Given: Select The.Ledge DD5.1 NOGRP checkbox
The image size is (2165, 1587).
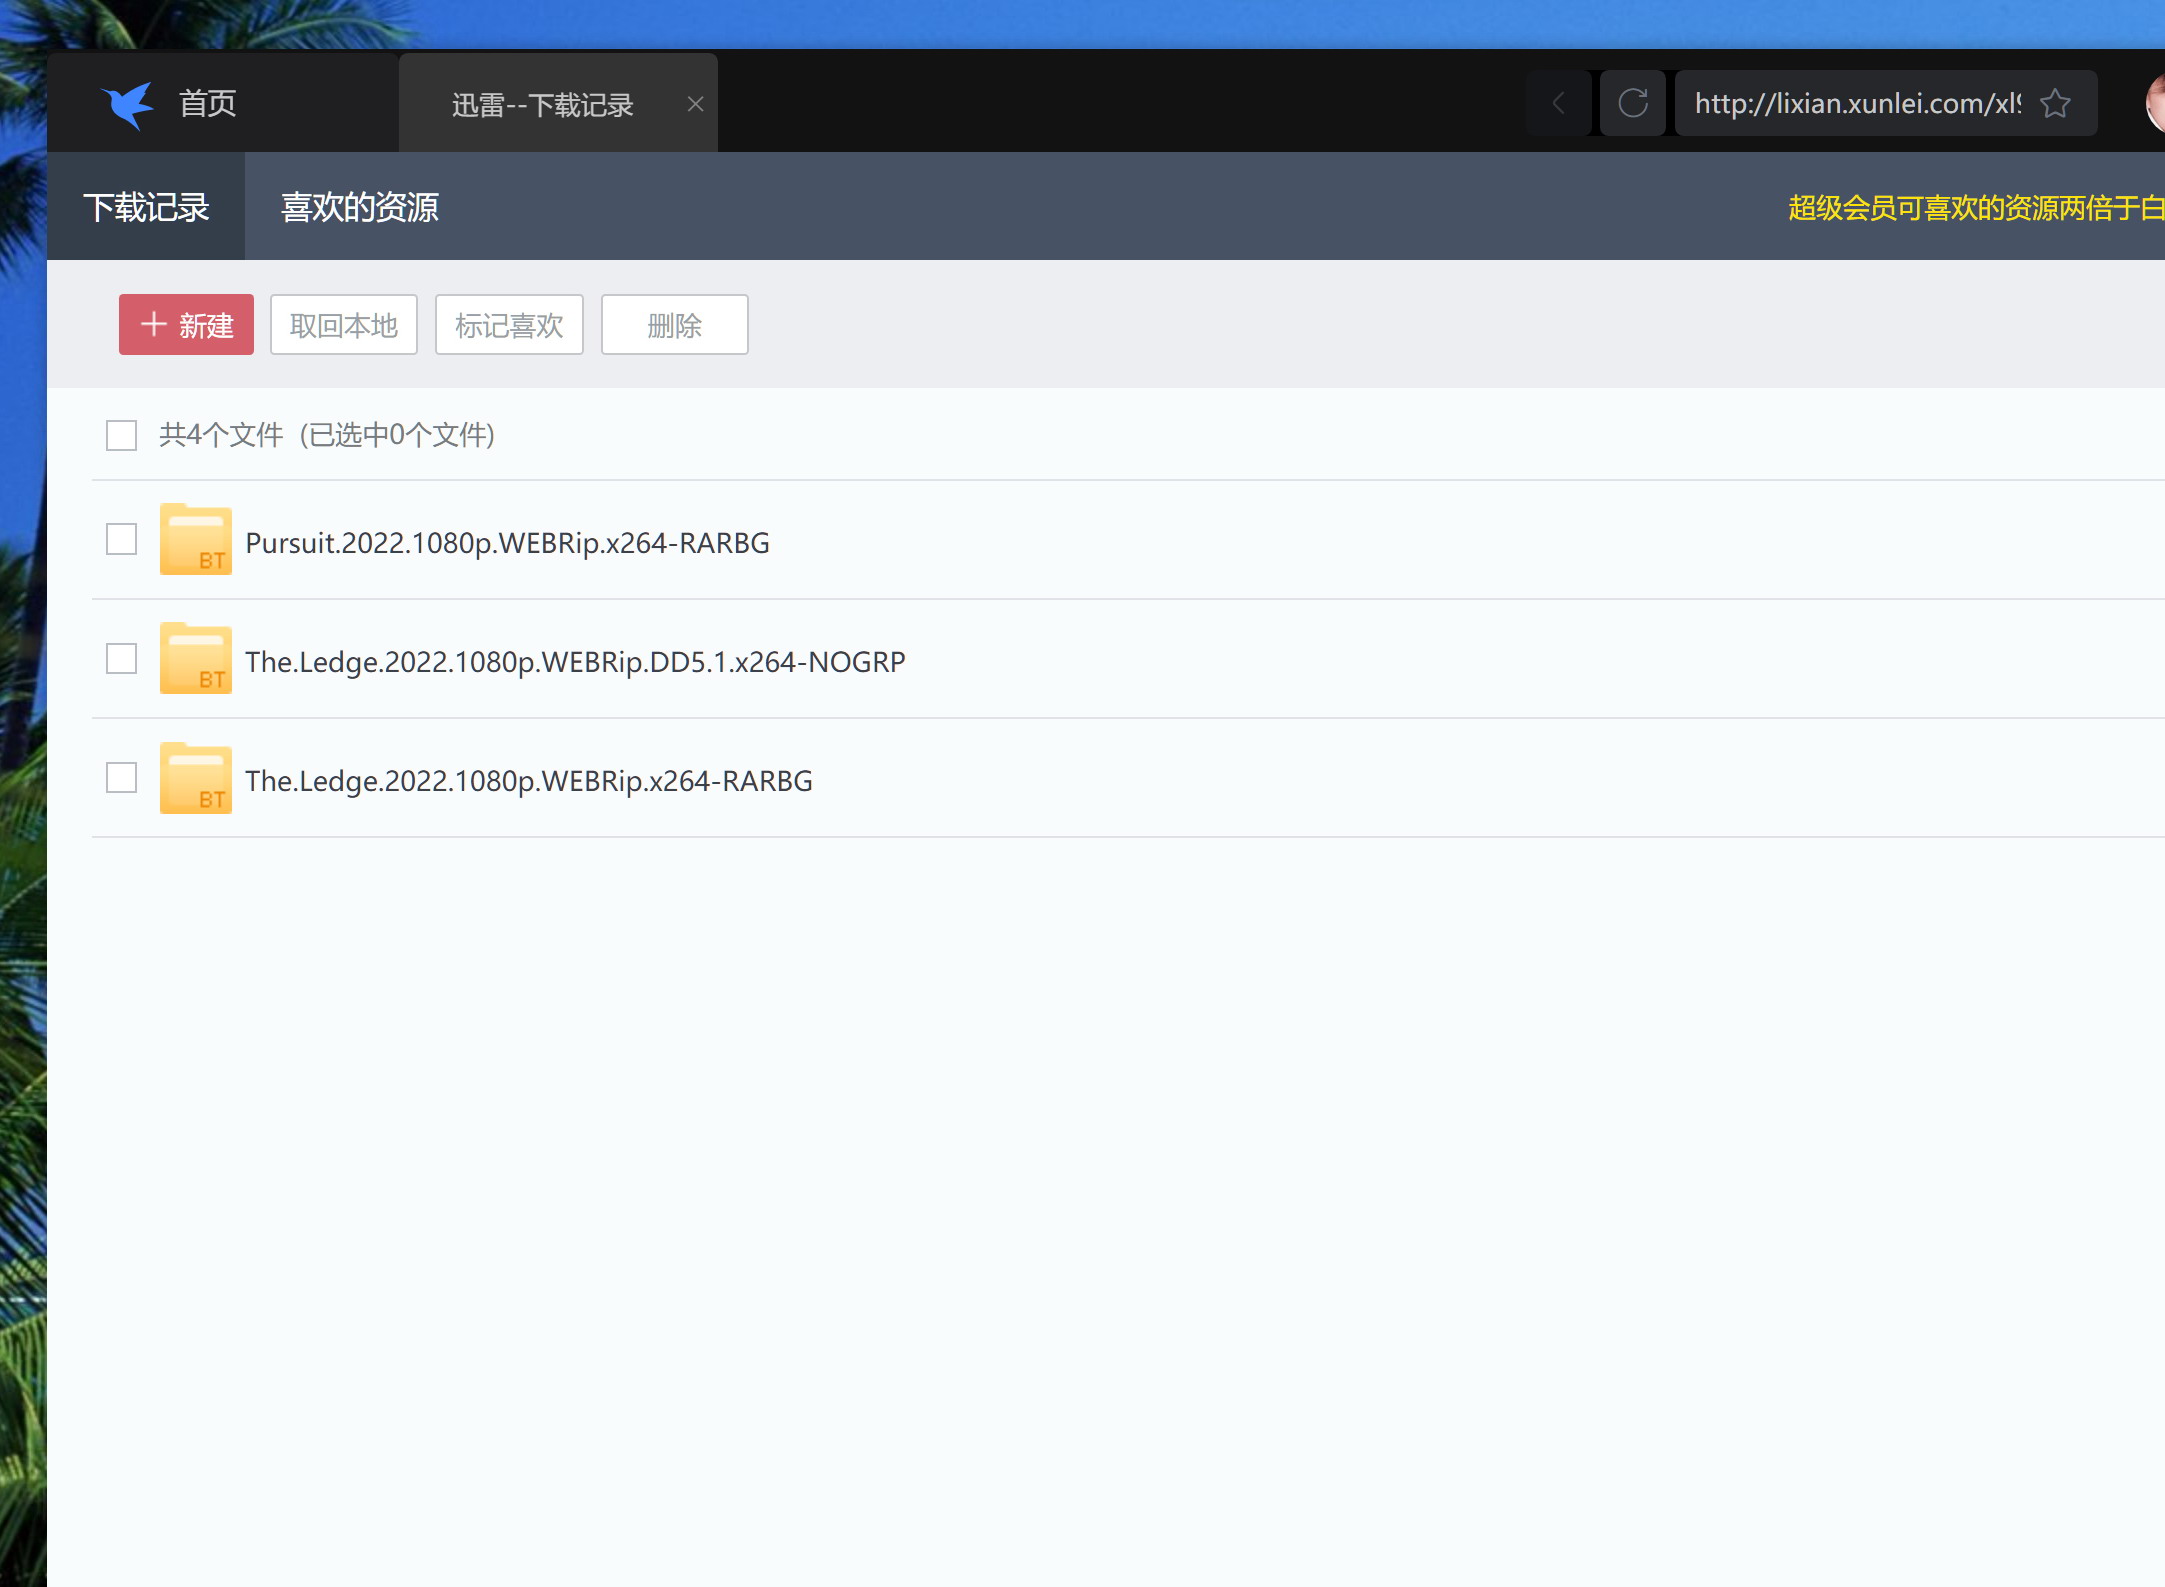Looking at the screenshot, I should pos(122,659).
